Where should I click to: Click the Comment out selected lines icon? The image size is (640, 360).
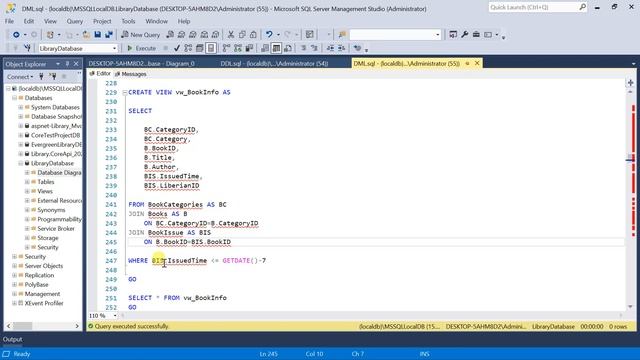(304, 48)
